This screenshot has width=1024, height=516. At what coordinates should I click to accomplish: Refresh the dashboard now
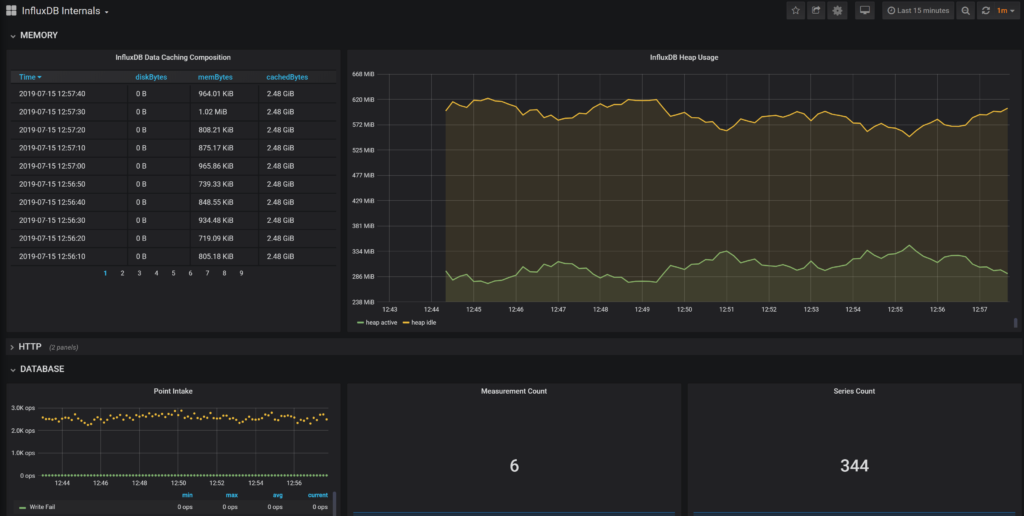(985, 10)
